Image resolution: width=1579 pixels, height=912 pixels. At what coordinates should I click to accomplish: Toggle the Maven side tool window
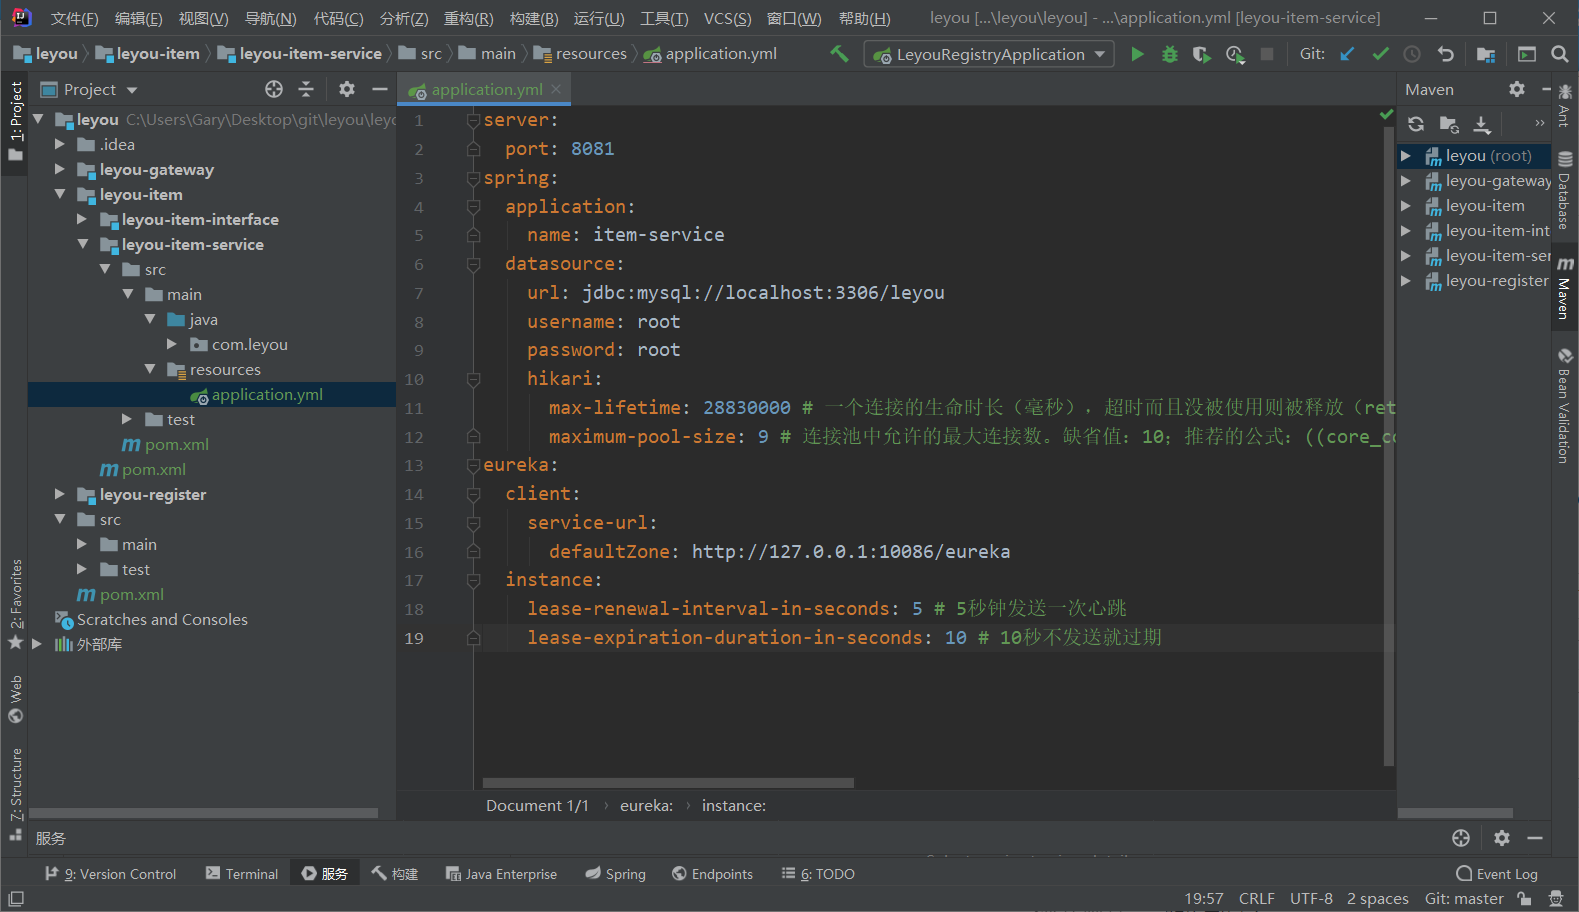[1565, 289]
